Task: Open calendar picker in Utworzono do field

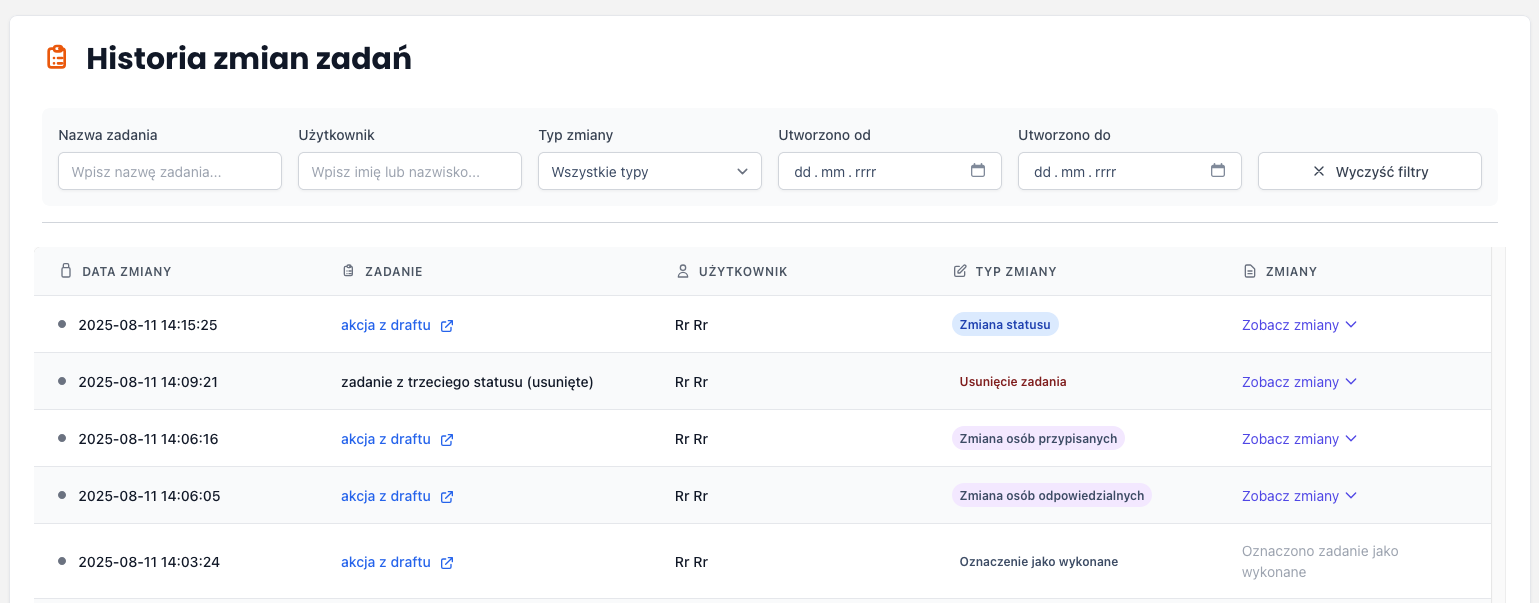Action: click(x=1217, y=171)
